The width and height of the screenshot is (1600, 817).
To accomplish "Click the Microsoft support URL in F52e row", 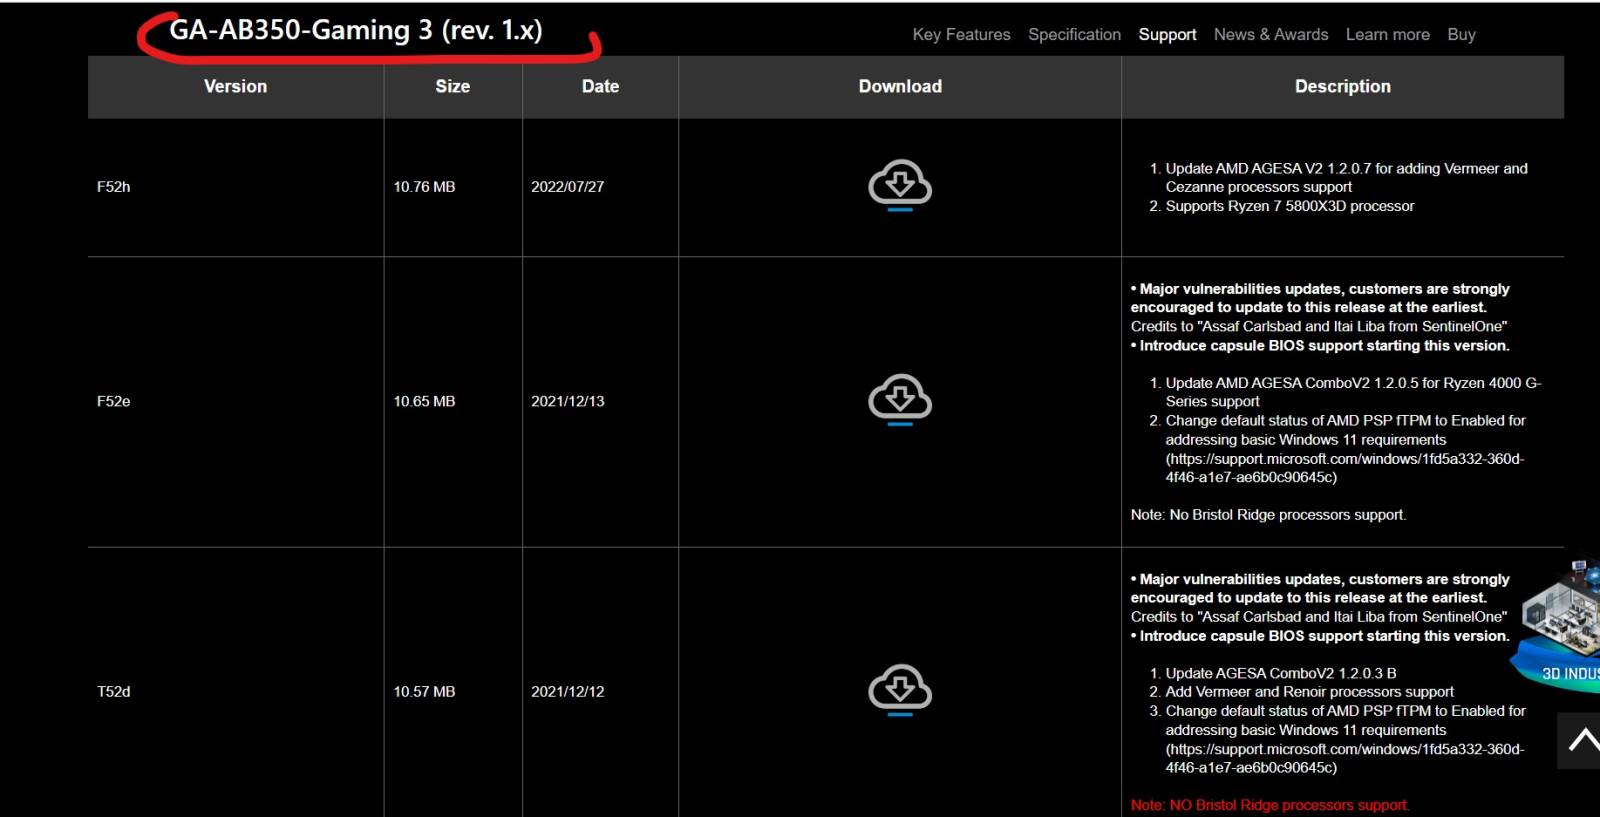I will [1345, 468].
